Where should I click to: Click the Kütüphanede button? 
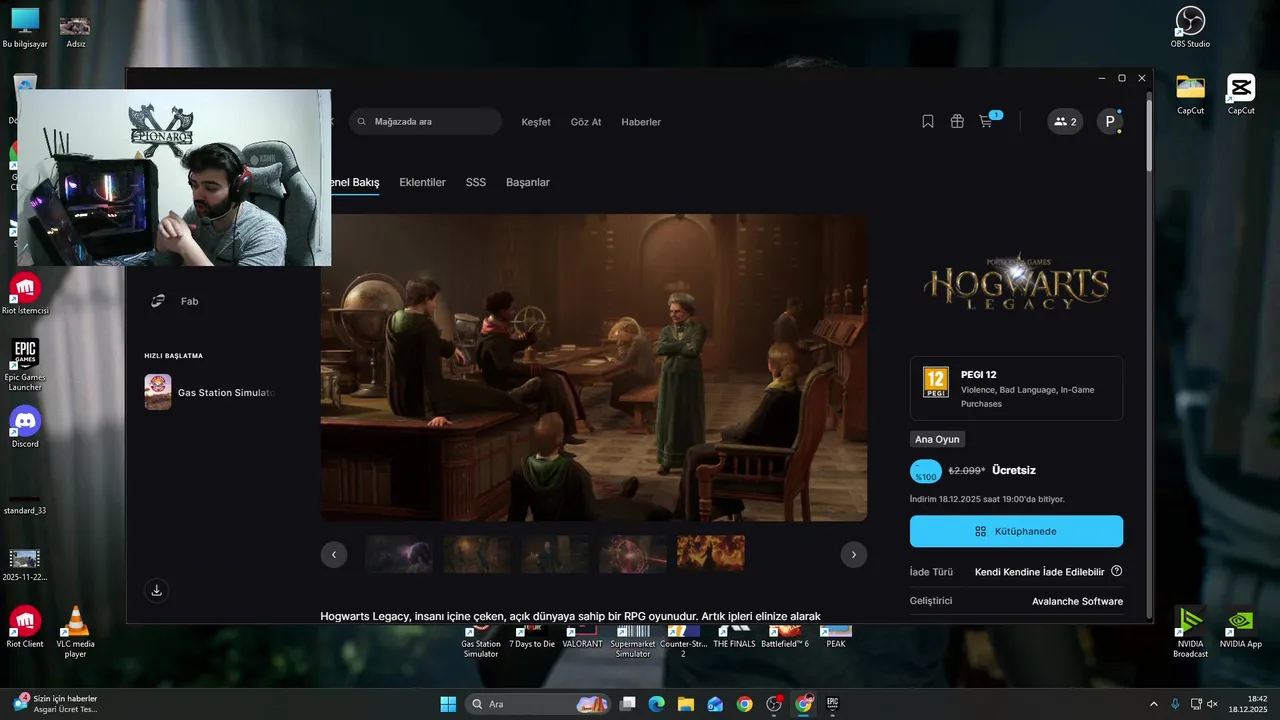point(1016,531)
